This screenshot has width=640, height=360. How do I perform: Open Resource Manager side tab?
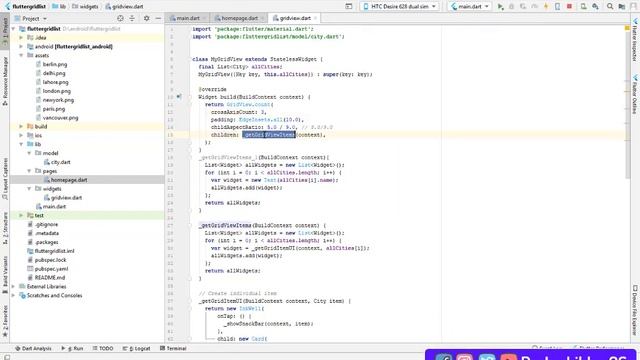click(5, 81)
